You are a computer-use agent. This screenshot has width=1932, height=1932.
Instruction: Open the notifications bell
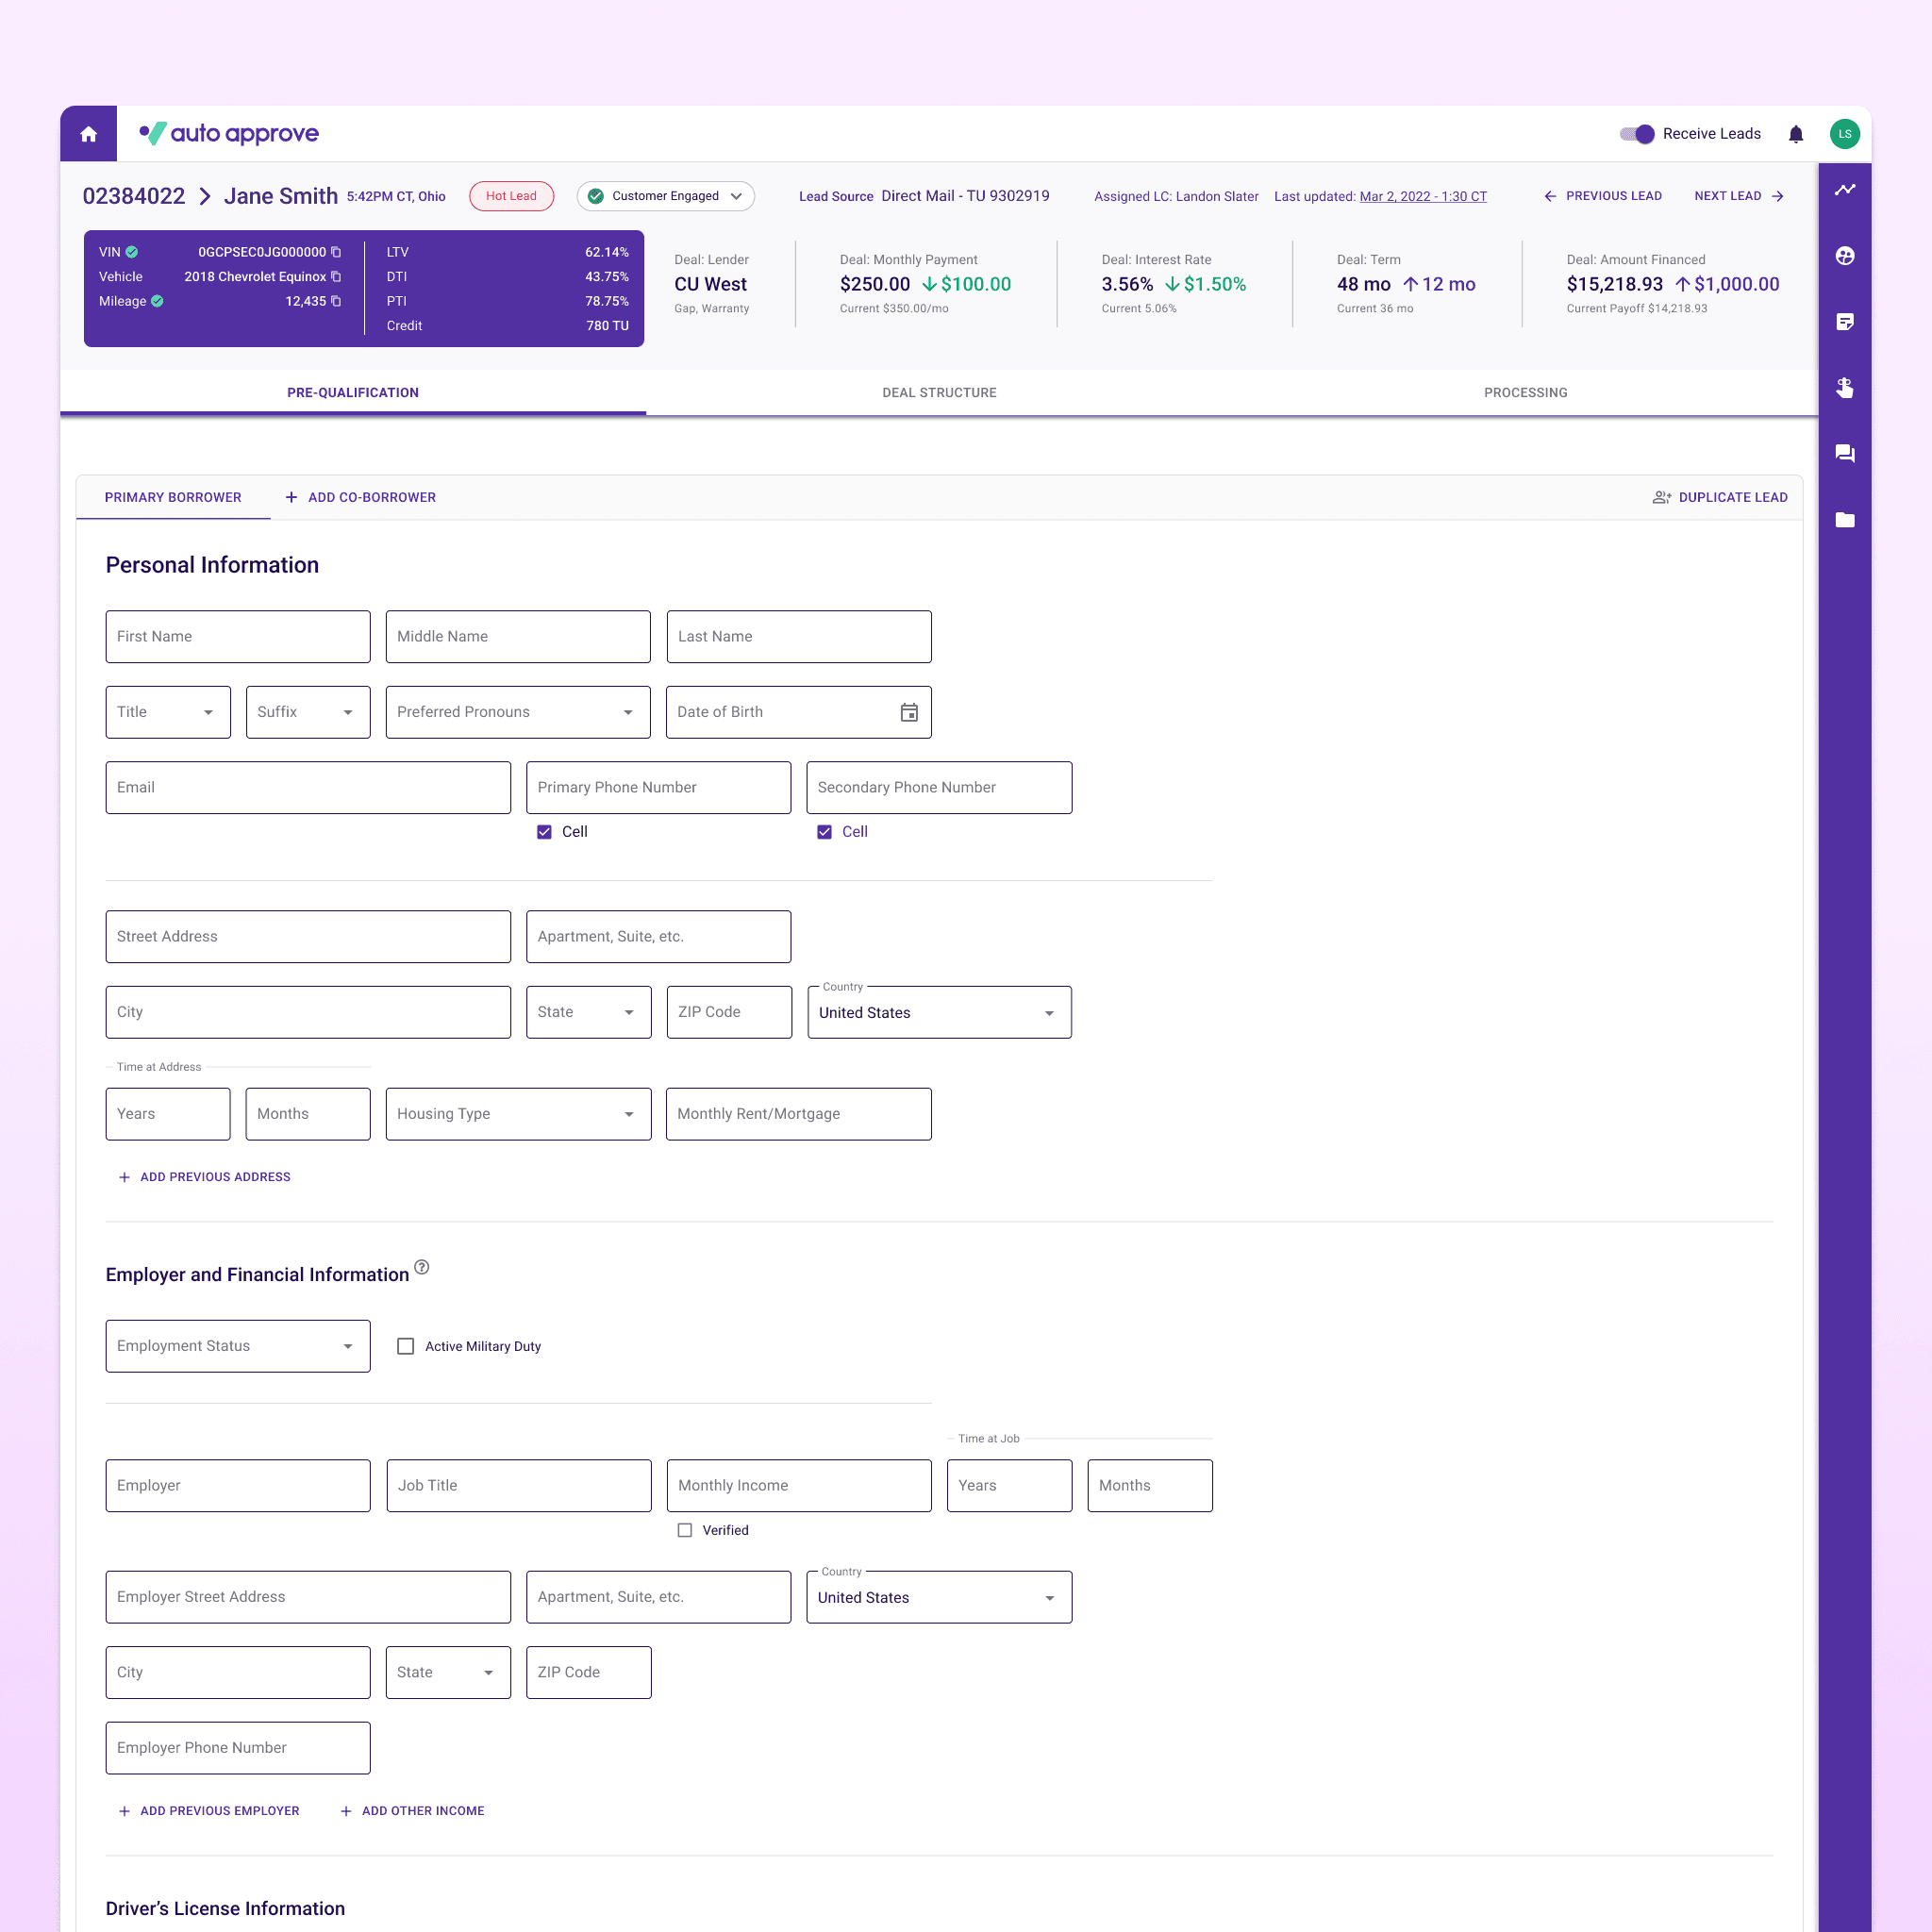click(x=1795, y=134)
